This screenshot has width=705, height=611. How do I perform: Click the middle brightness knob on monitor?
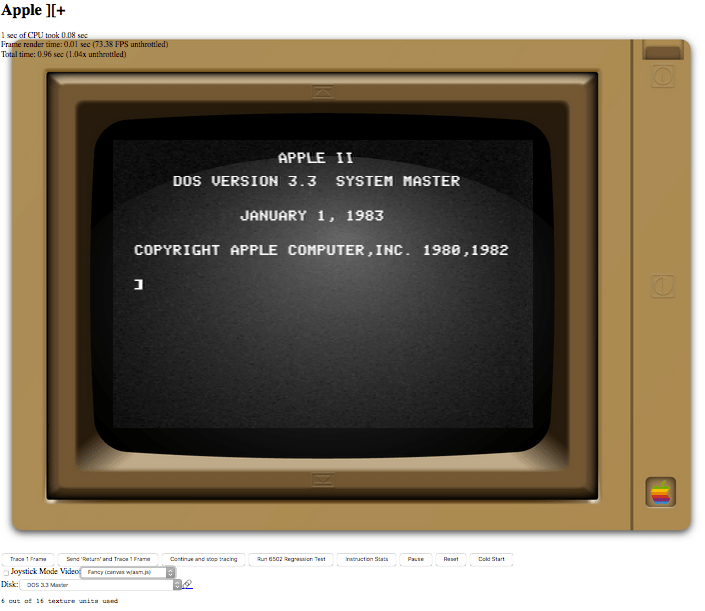coord(661,287)
